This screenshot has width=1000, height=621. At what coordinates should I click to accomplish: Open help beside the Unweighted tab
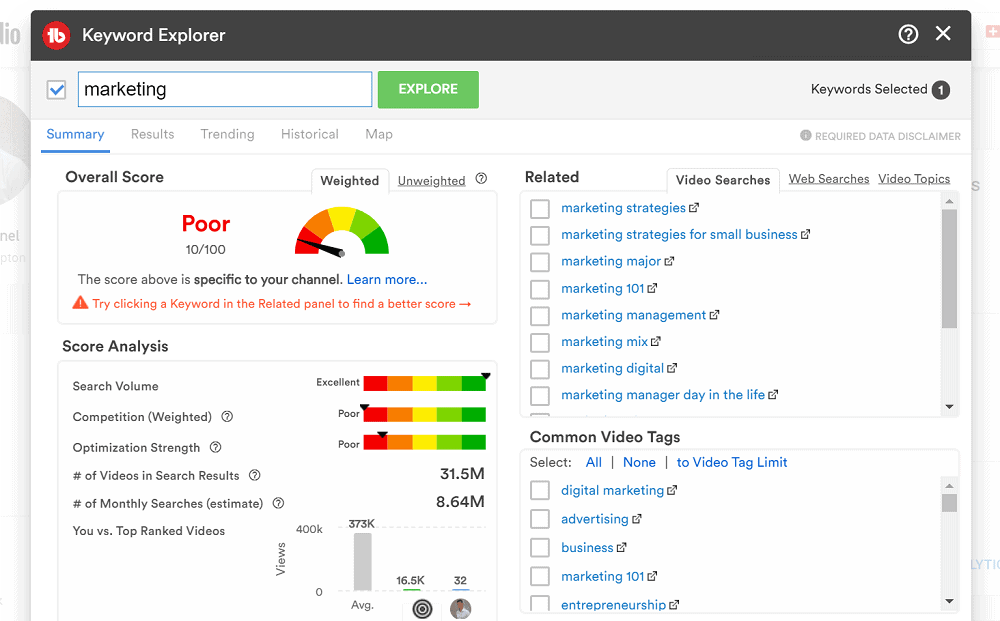482,179
